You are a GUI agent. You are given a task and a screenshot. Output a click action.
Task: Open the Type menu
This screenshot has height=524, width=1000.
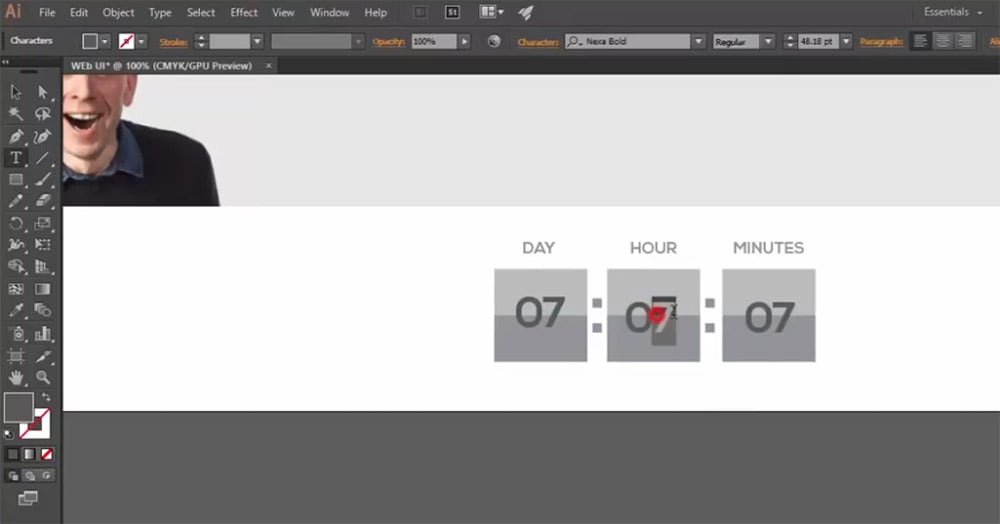tap(160, 12)
